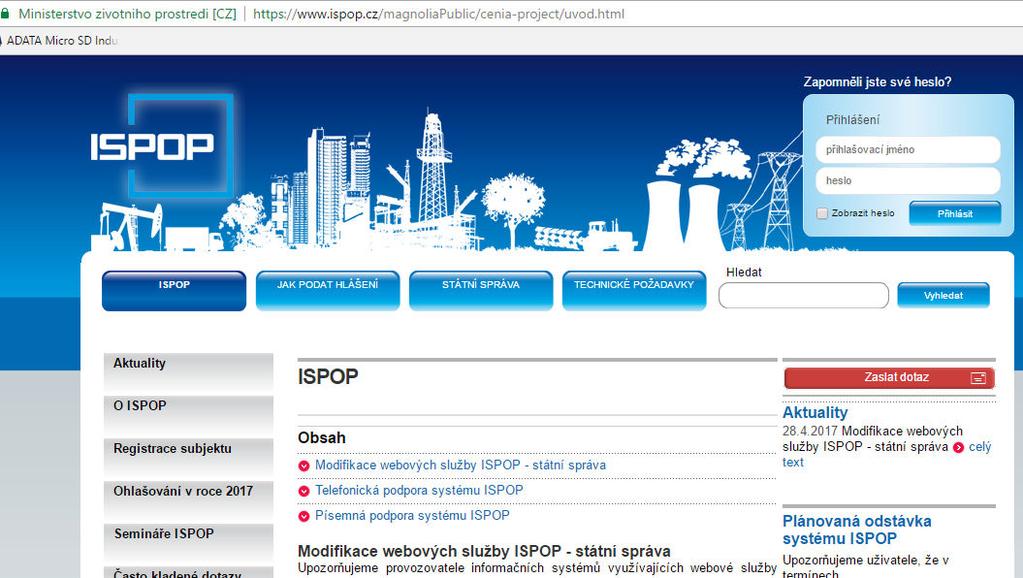Click the bold Modifikace webových služby article heading

point(484,551)
